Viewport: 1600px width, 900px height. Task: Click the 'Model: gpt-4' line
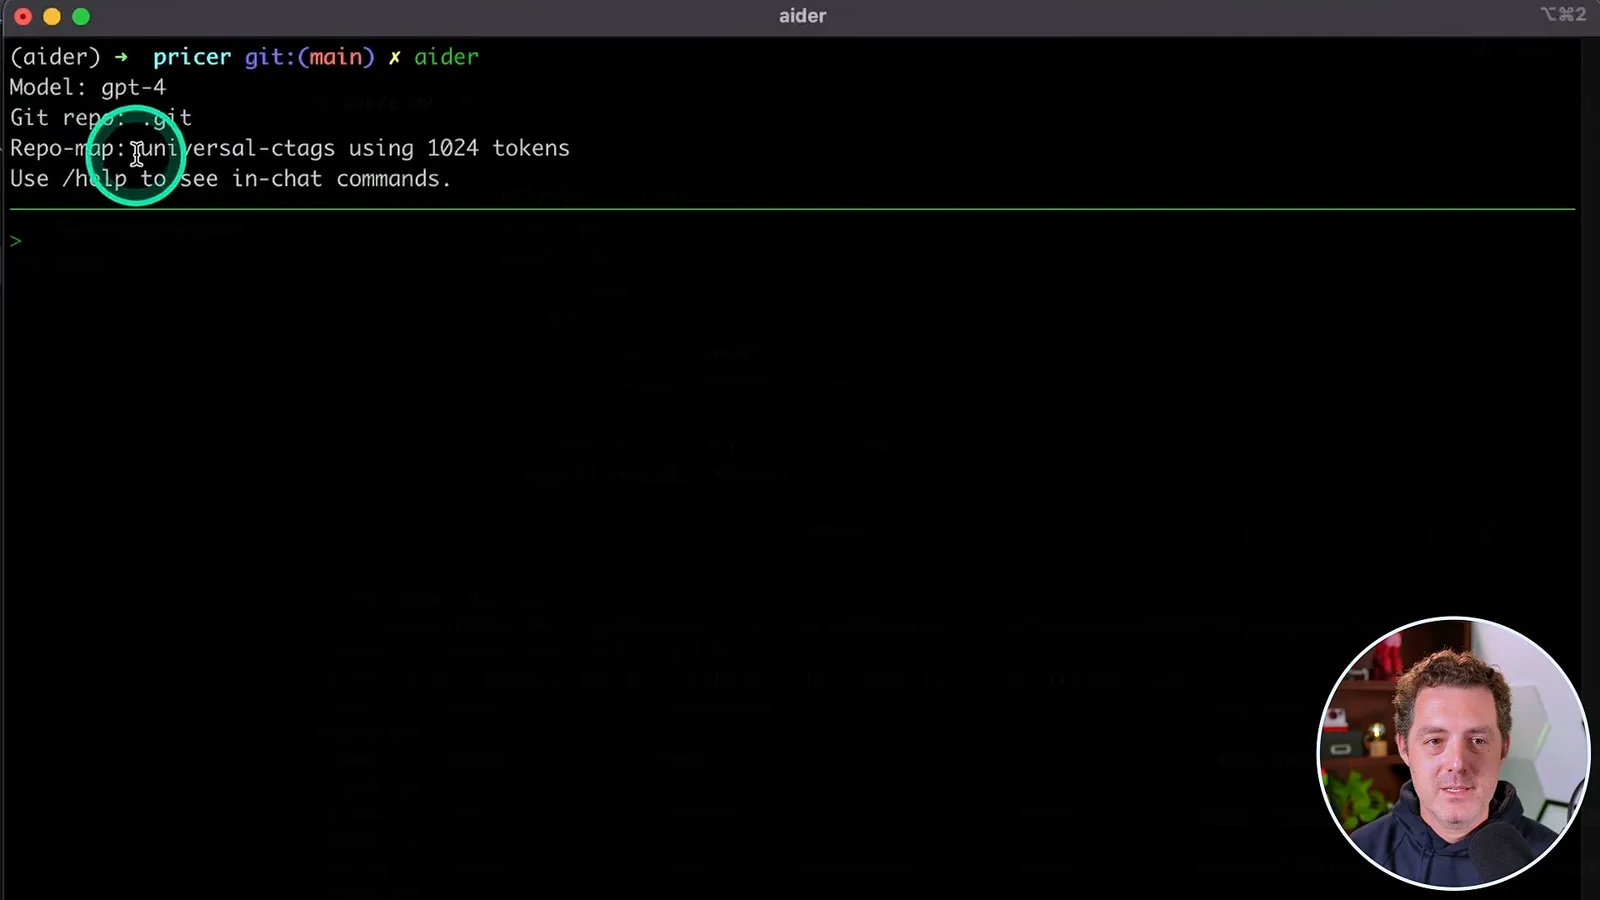pyautogui.click(x=88, y=88)
